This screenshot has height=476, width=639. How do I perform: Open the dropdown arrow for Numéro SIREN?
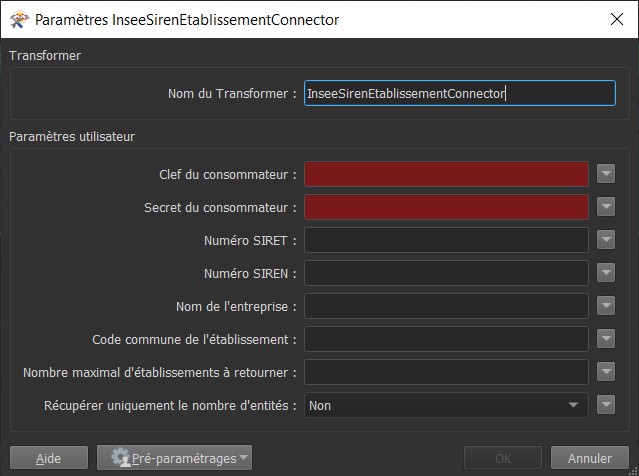tap(606, 273)
